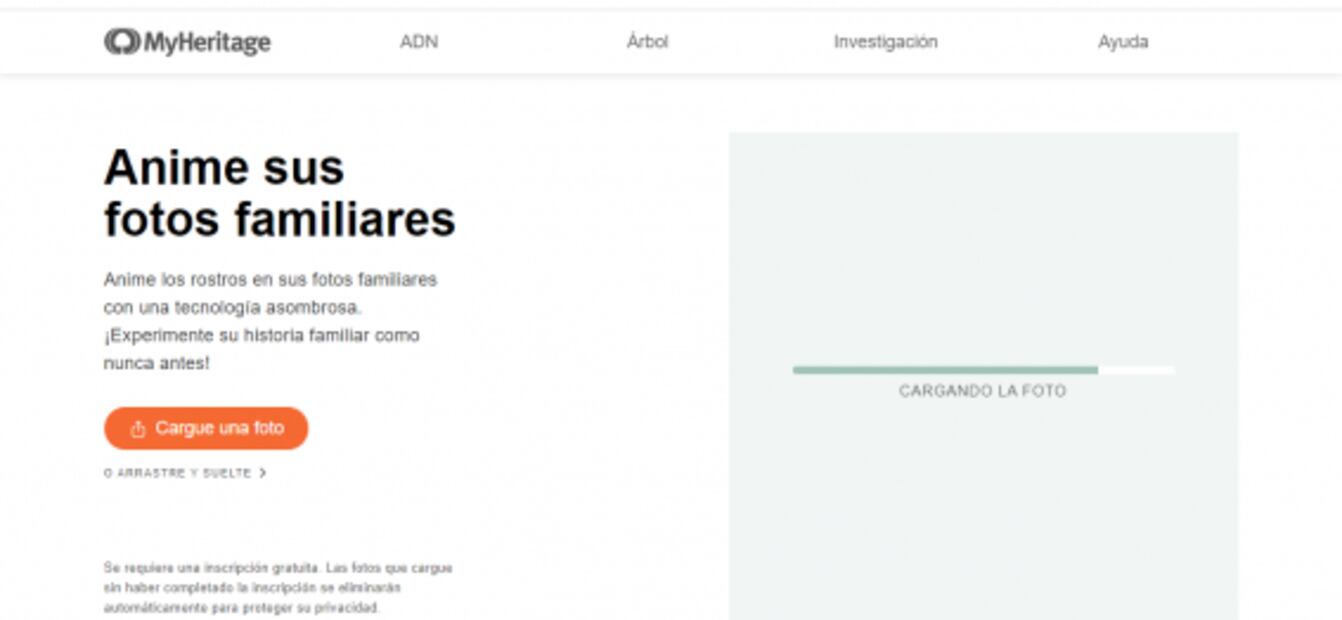Click the 'Anime los rostros' description line
1342x620 pixels.
pos(270,280)
